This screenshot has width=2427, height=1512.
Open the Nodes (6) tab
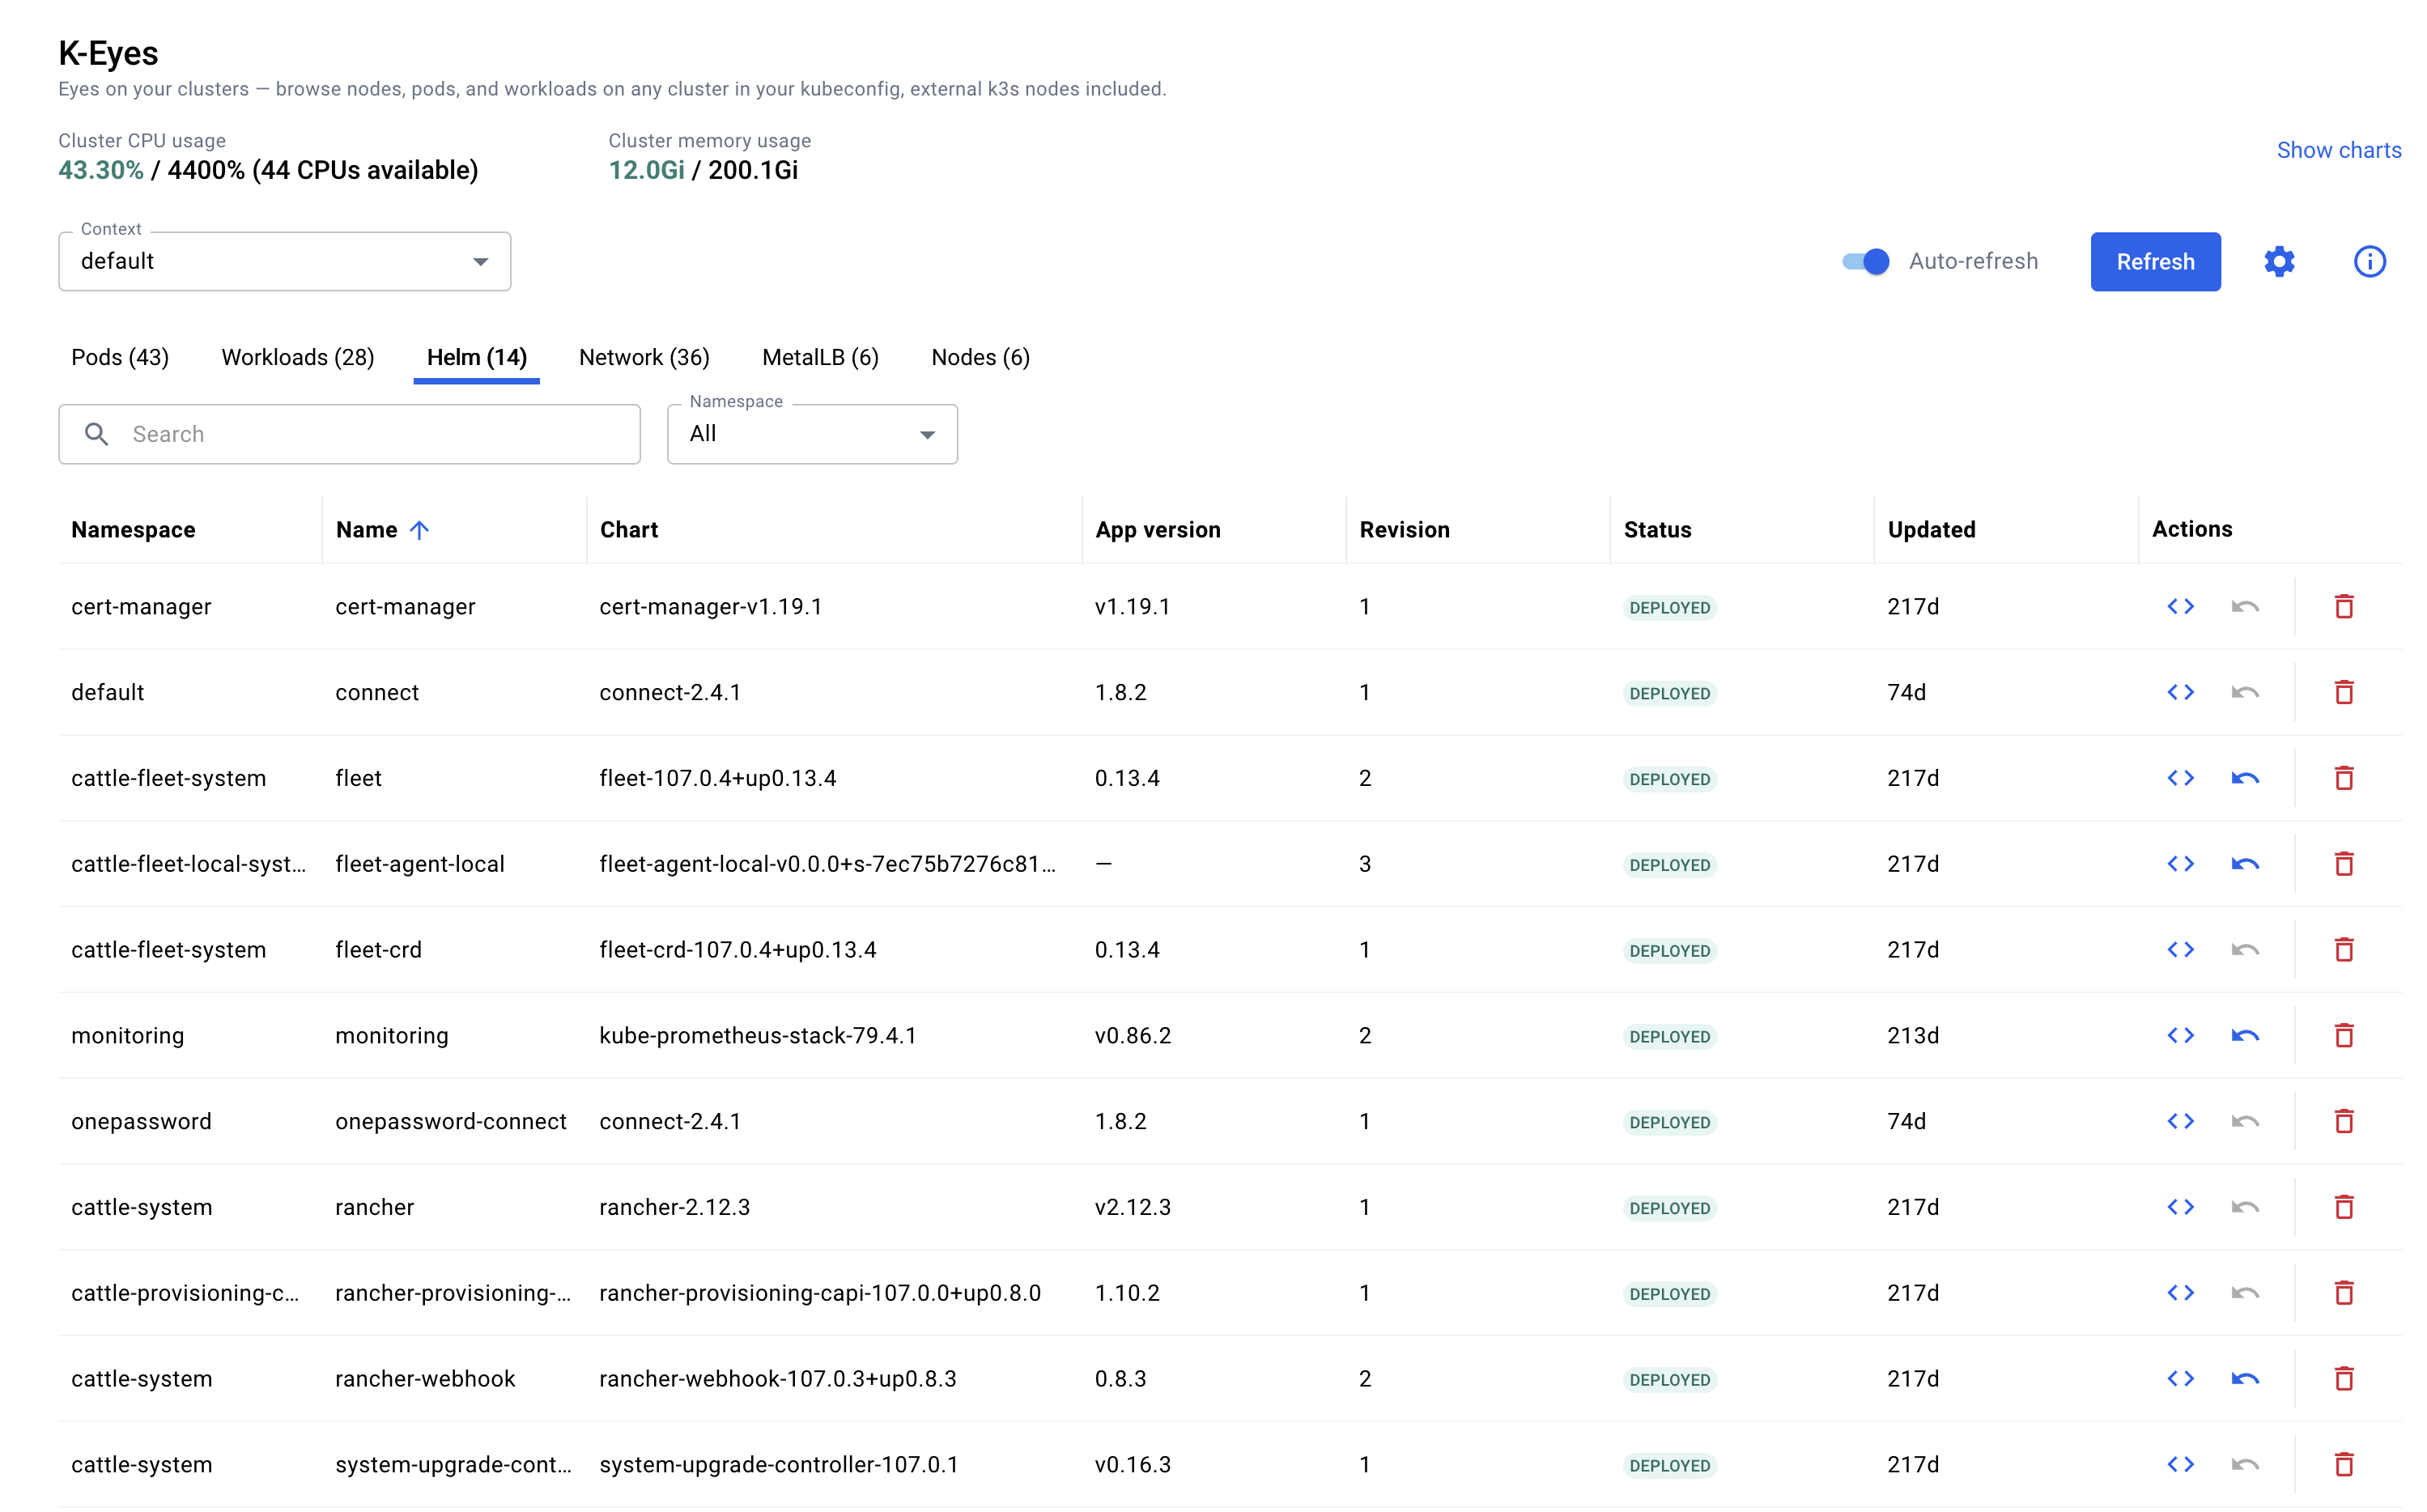click(980, 357)
